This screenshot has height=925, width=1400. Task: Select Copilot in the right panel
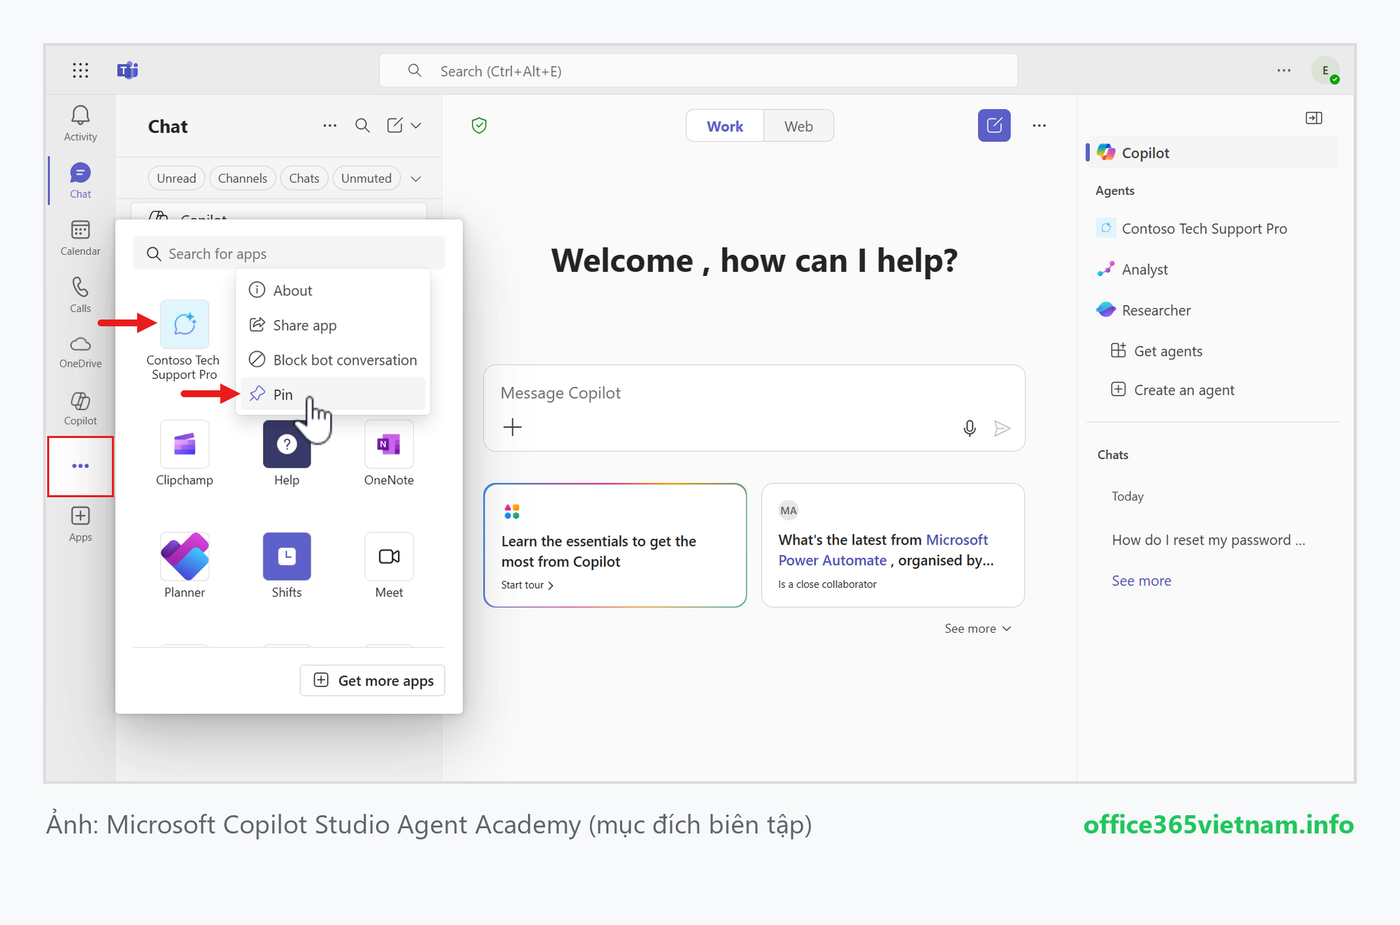(1212, 152)
